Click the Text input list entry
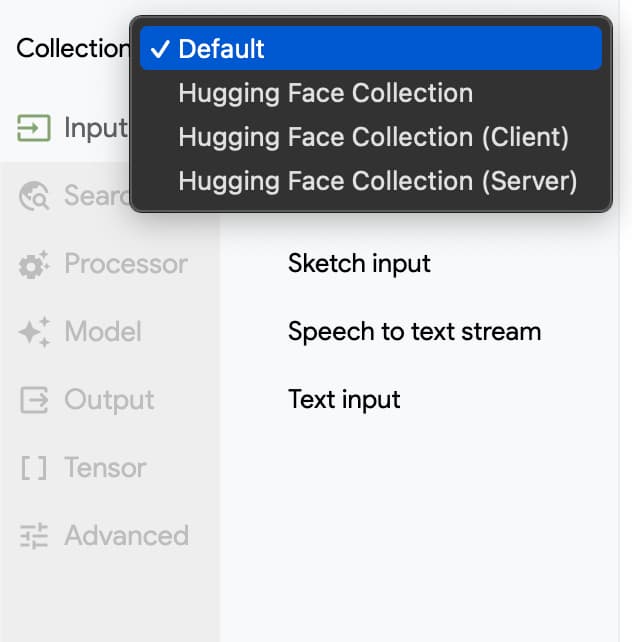 pos(344,400)
